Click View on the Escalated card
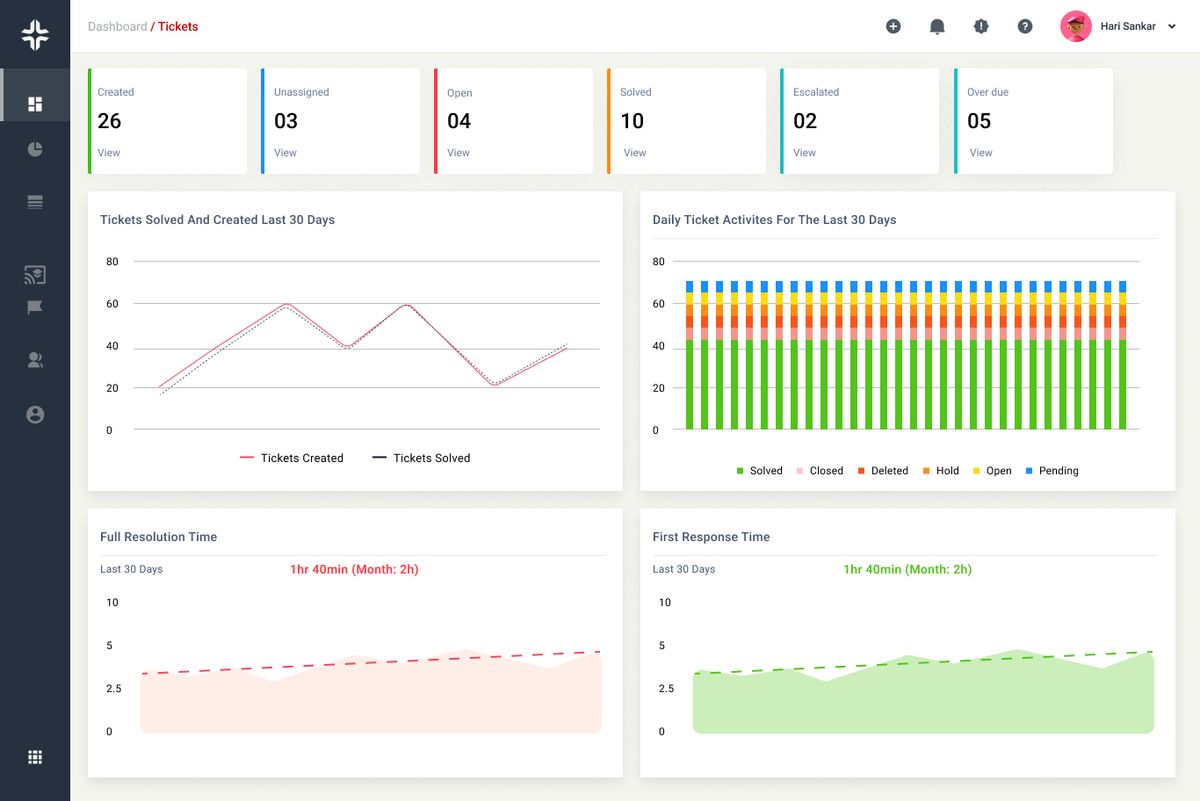Screen dimensions: 1200x801 coord(805,153)
